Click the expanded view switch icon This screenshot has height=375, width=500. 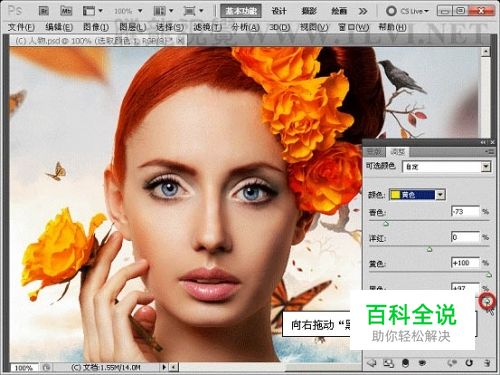[388, 363]
